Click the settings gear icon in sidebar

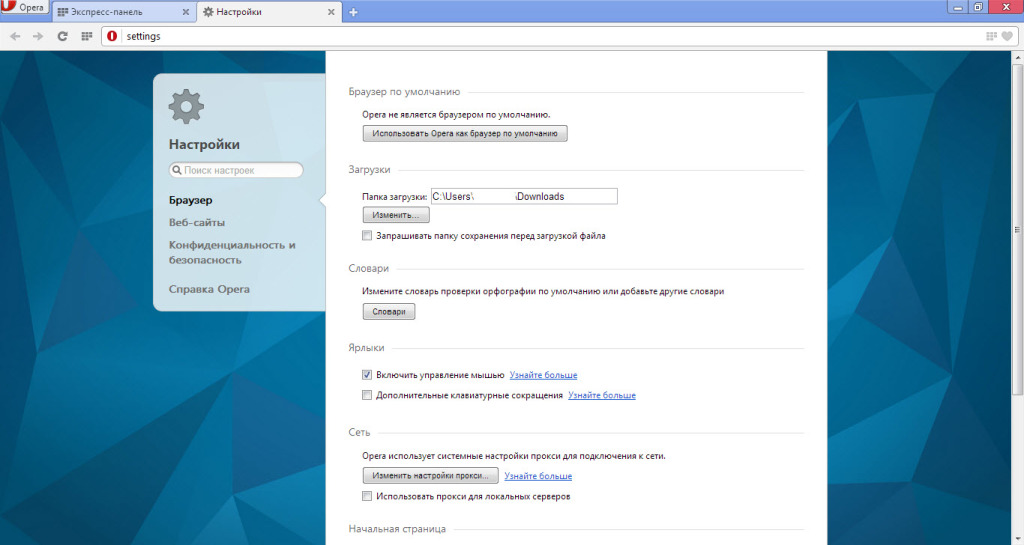[186, 106]
